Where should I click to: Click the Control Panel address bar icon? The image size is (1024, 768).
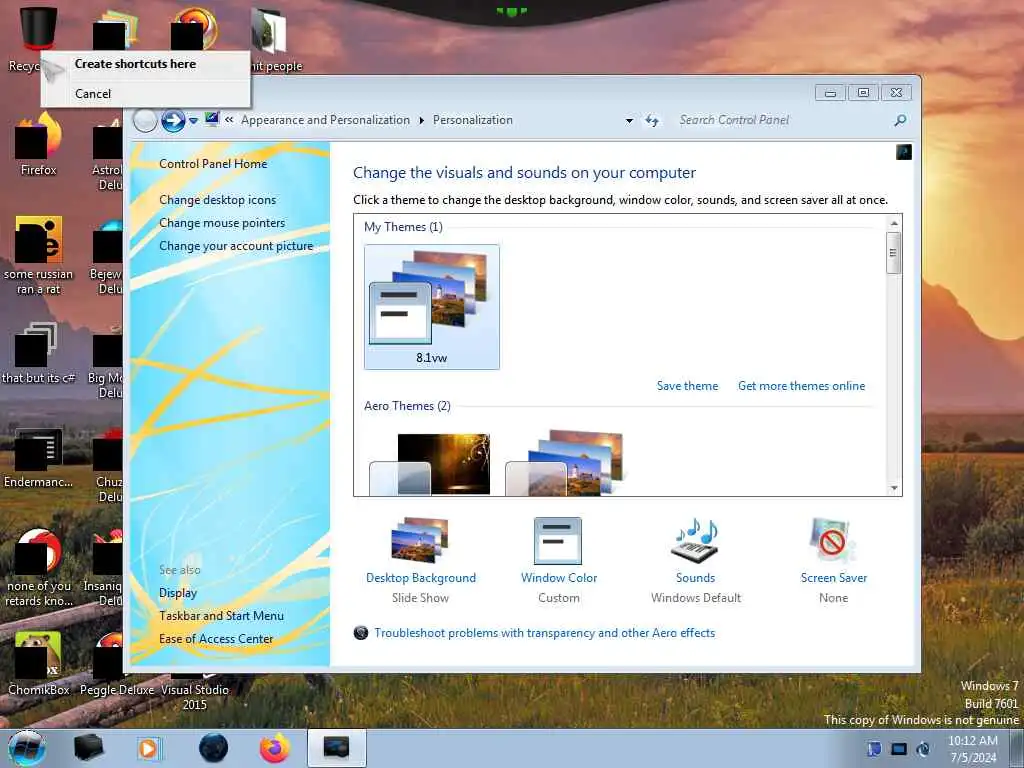(x=212, y=120)
